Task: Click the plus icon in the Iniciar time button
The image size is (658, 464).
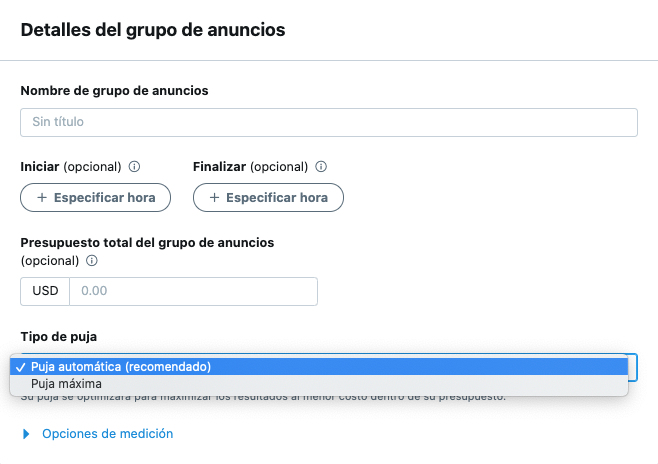Action: [42, 198]
